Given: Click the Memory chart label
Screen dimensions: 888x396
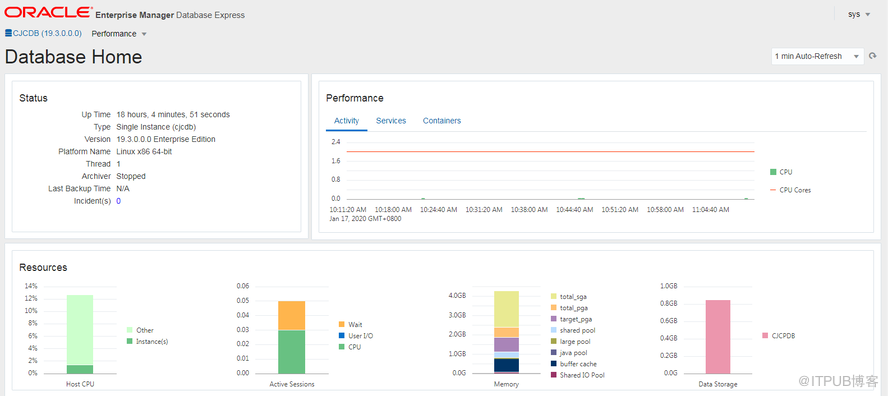Looking at the screenshot, I should click(506, 384).
